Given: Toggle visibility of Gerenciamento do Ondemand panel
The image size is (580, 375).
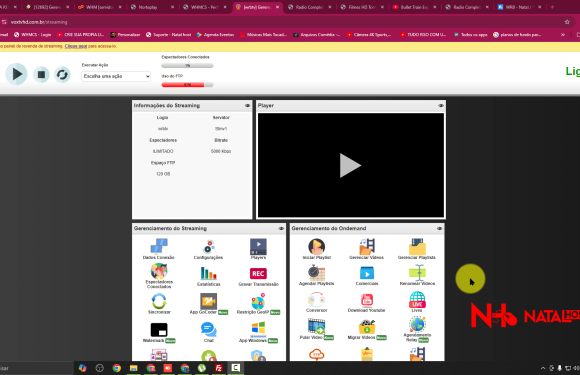Looking at the screenshot, I should (439, 229).
